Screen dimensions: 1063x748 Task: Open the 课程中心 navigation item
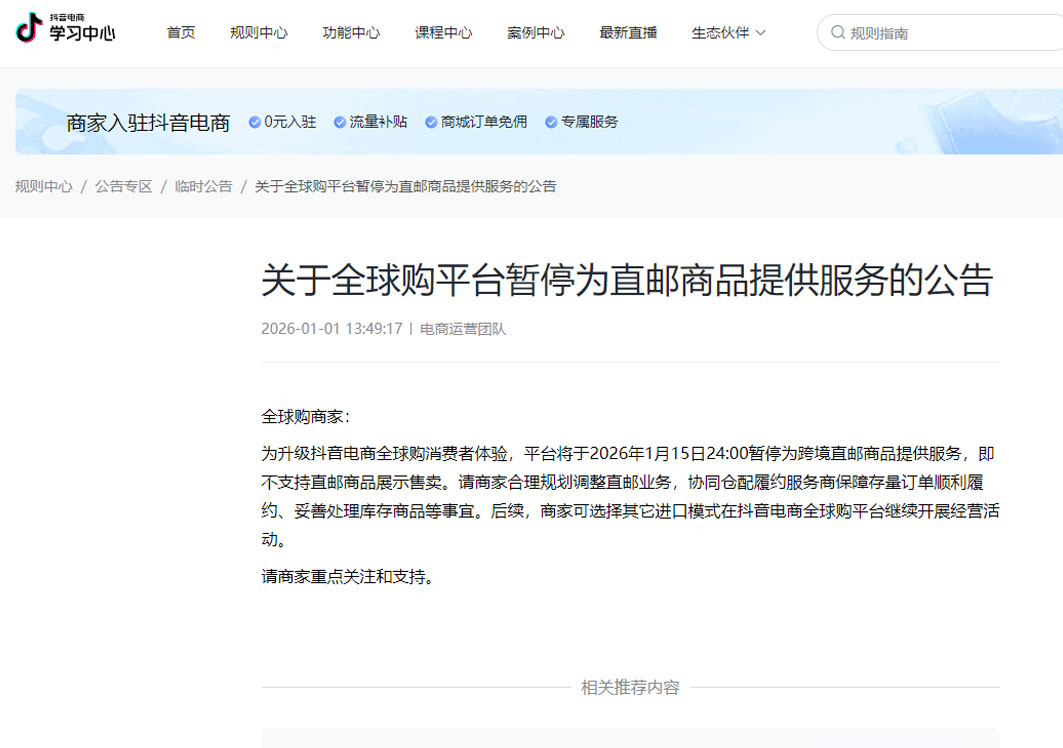point(443,32)
